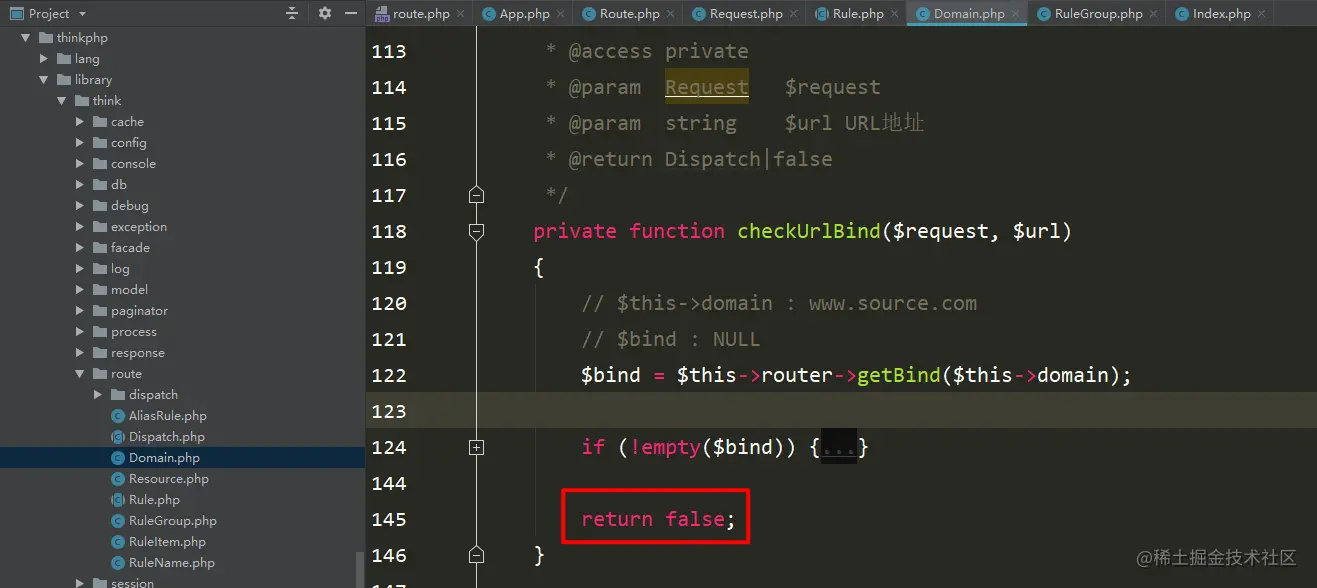Close the Request.php tab
This screenshot has width=1317, height=588.
794,14
